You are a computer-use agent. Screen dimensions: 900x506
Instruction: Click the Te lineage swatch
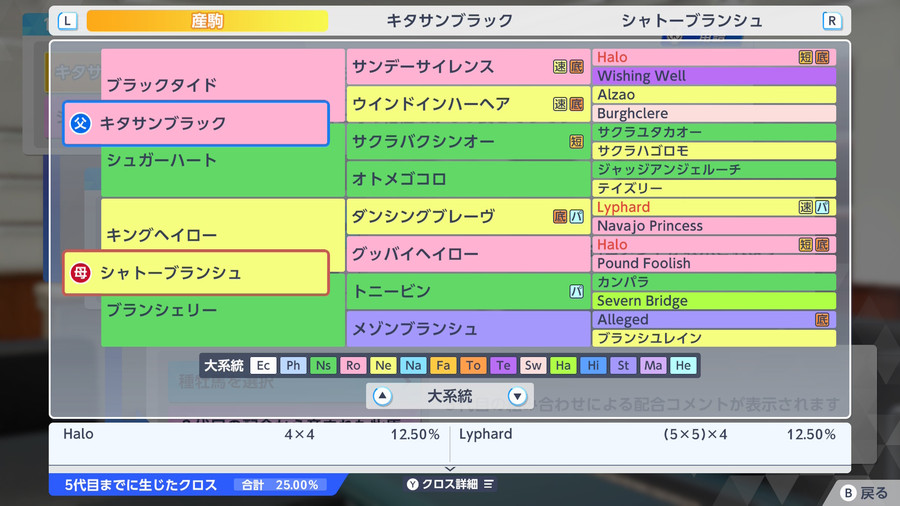[503, 365]
